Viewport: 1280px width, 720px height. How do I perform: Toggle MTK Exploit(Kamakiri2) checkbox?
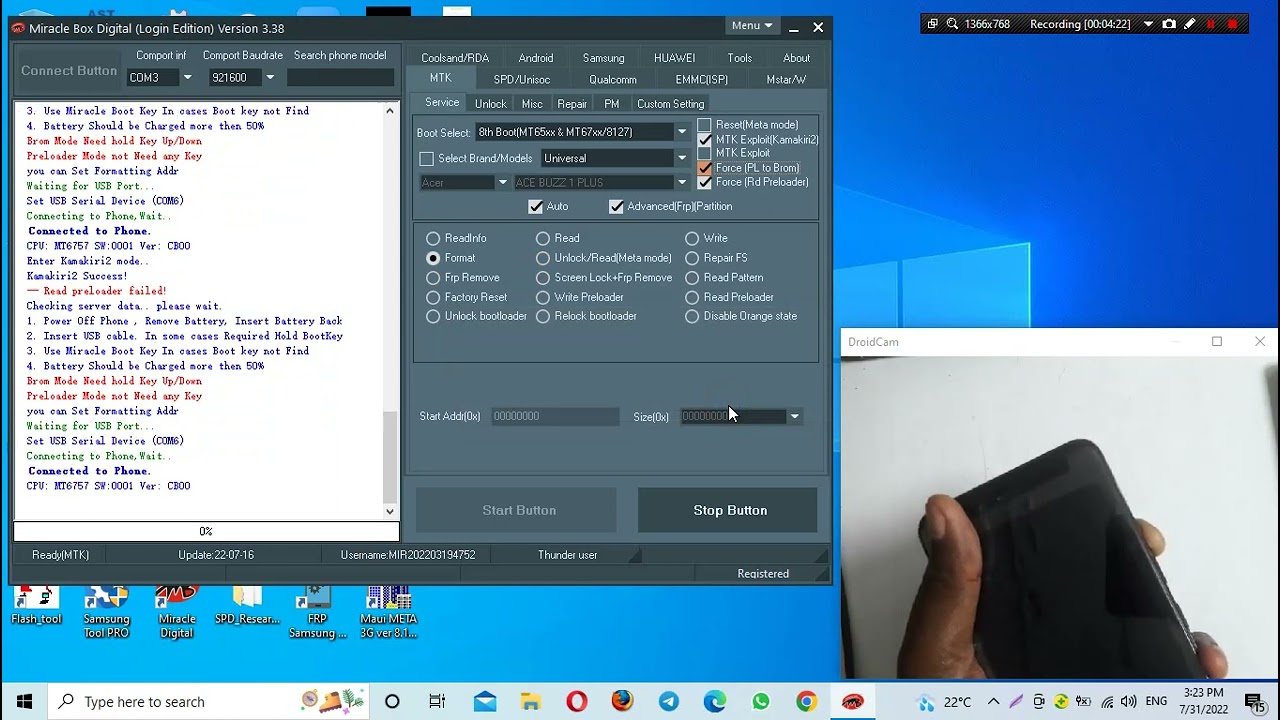click(x=705, y=140)
